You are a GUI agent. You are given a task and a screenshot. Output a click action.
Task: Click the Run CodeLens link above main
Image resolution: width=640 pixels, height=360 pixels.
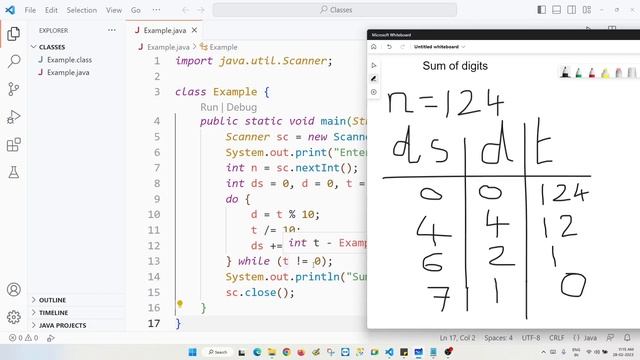pos(209,107)
